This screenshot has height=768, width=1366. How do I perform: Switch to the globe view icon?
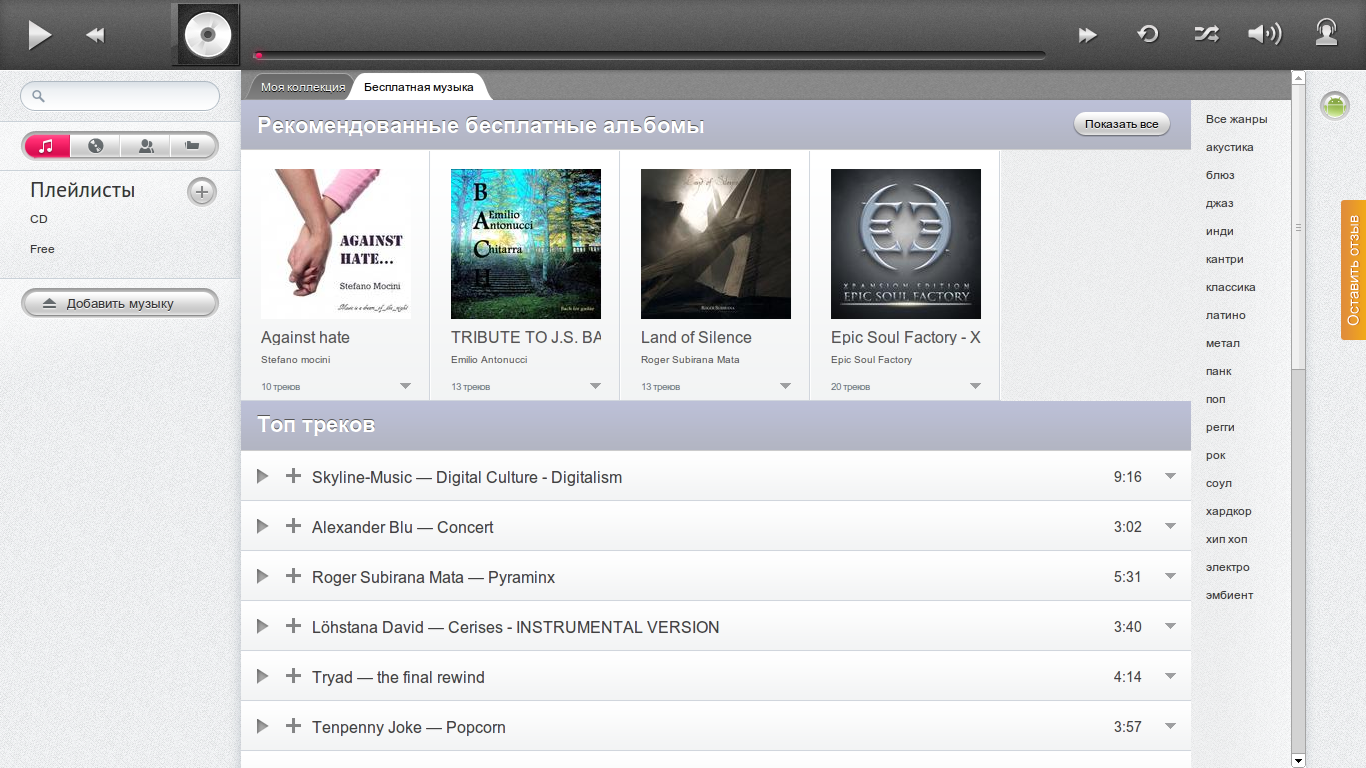[96, 146]
